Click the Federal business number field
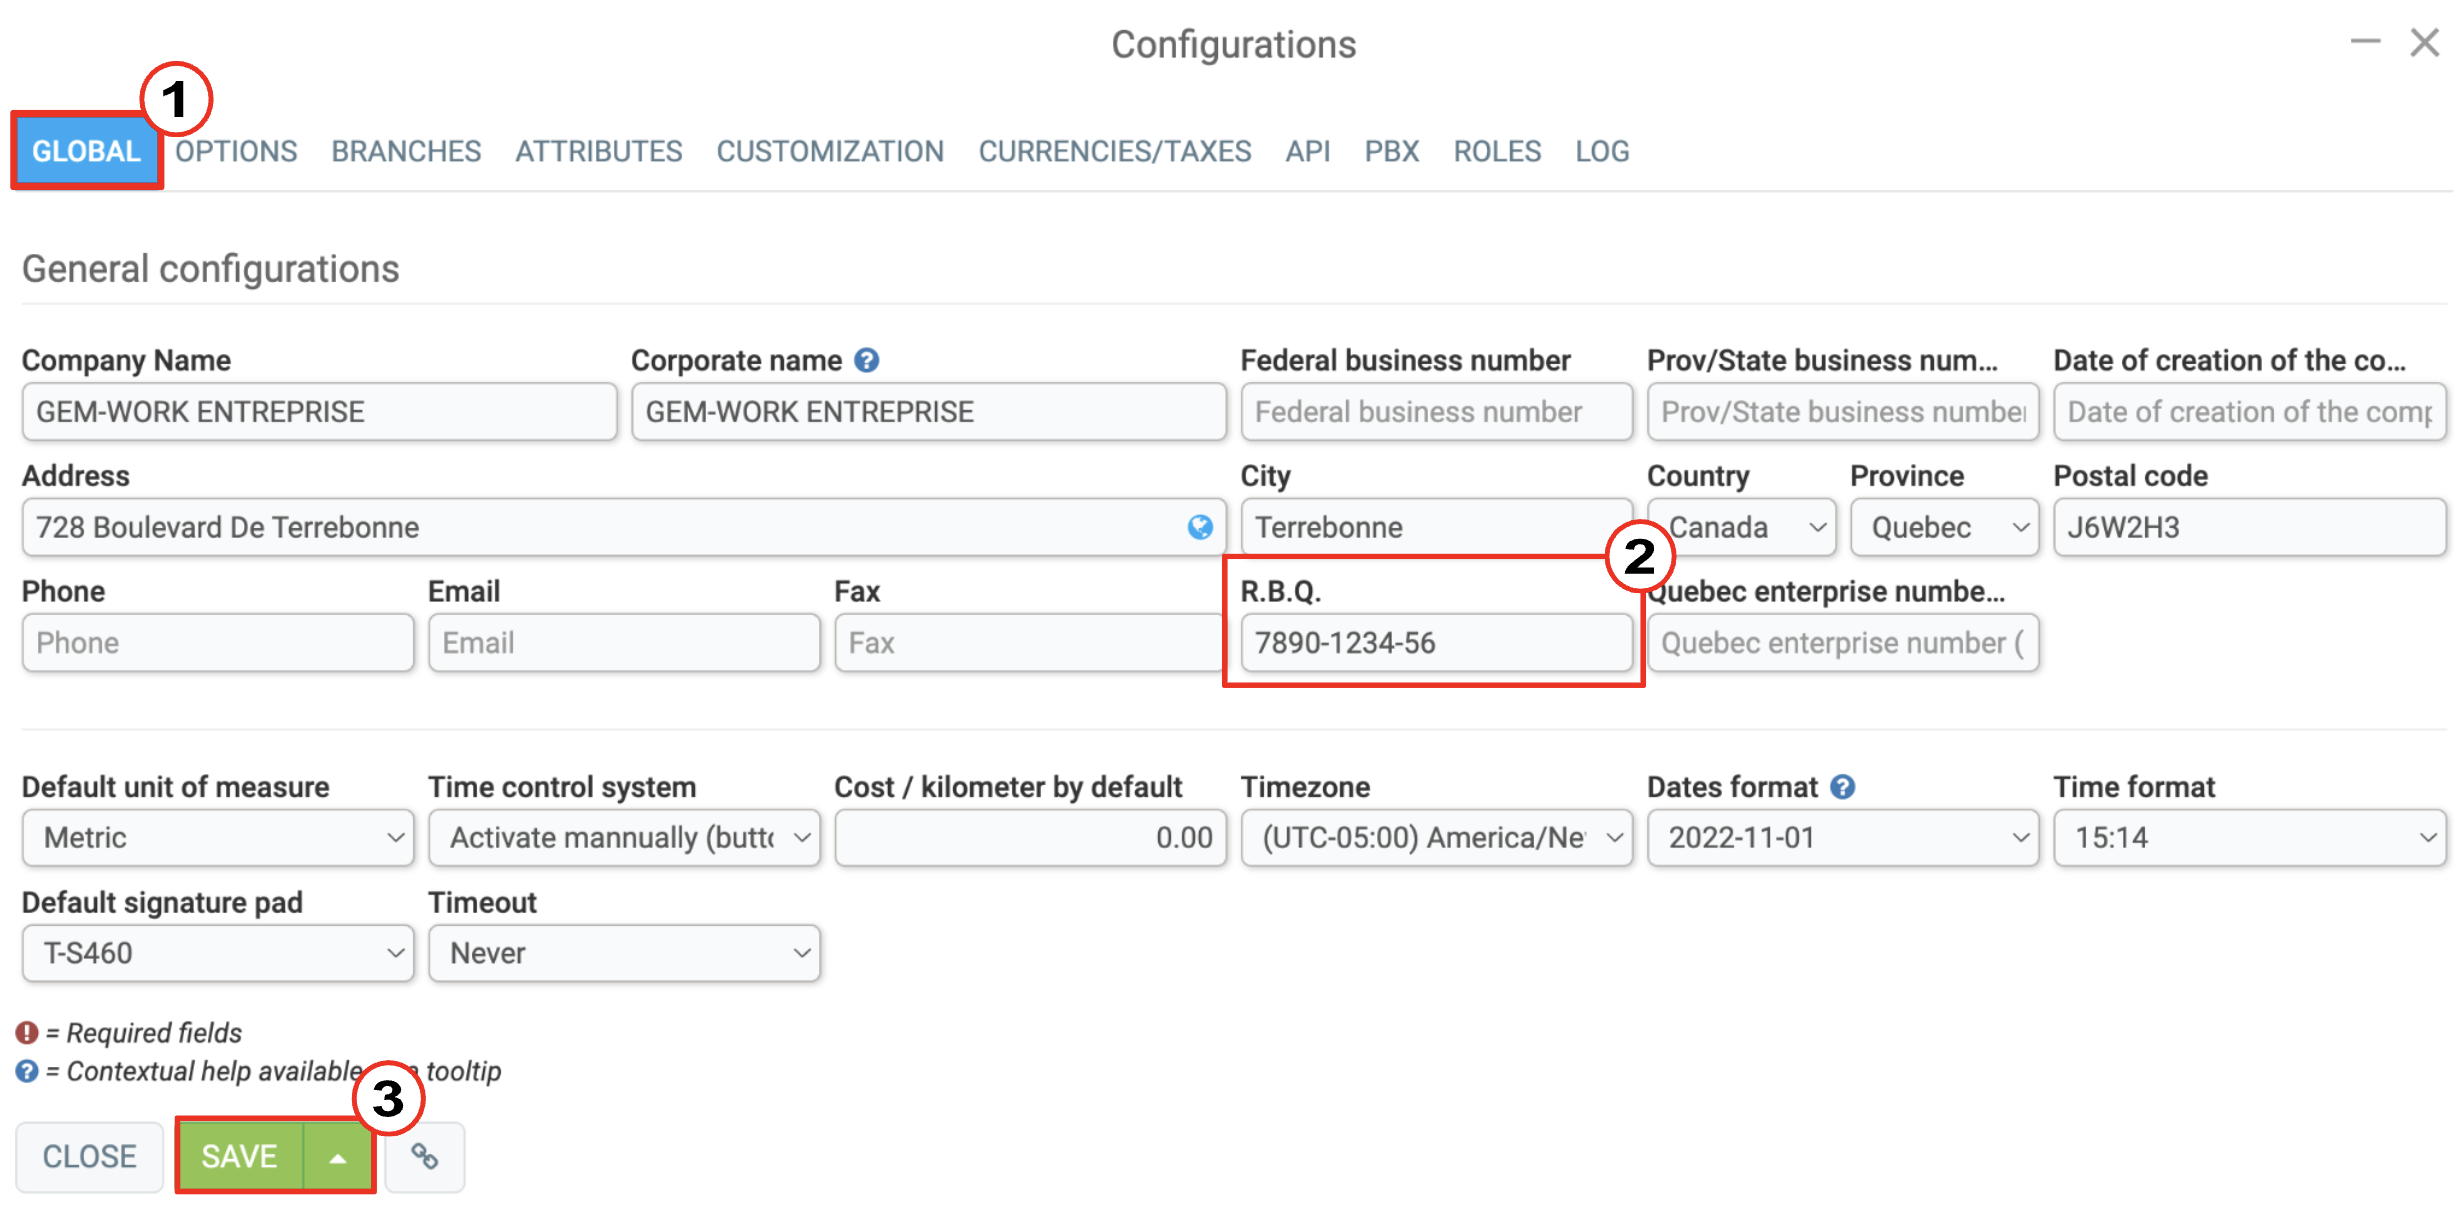The height and width of the screenshot is (1212, 2464). (x=1436, y=412)
